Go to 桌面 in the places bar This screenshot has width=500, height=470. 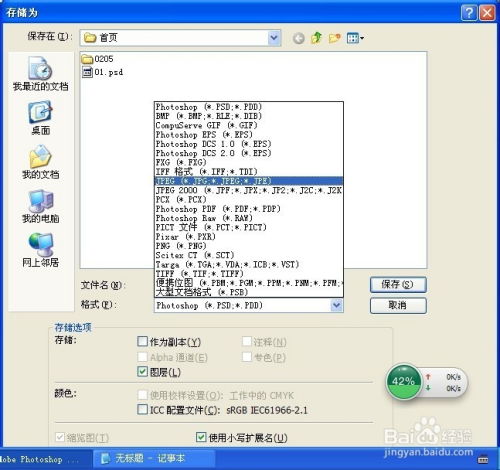tap(40, 118)
